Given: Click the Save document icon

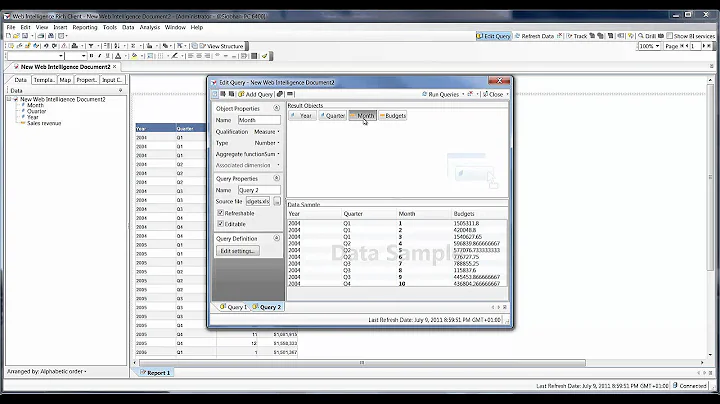Looking at the screenshot, I should click(x=25, y=36).
